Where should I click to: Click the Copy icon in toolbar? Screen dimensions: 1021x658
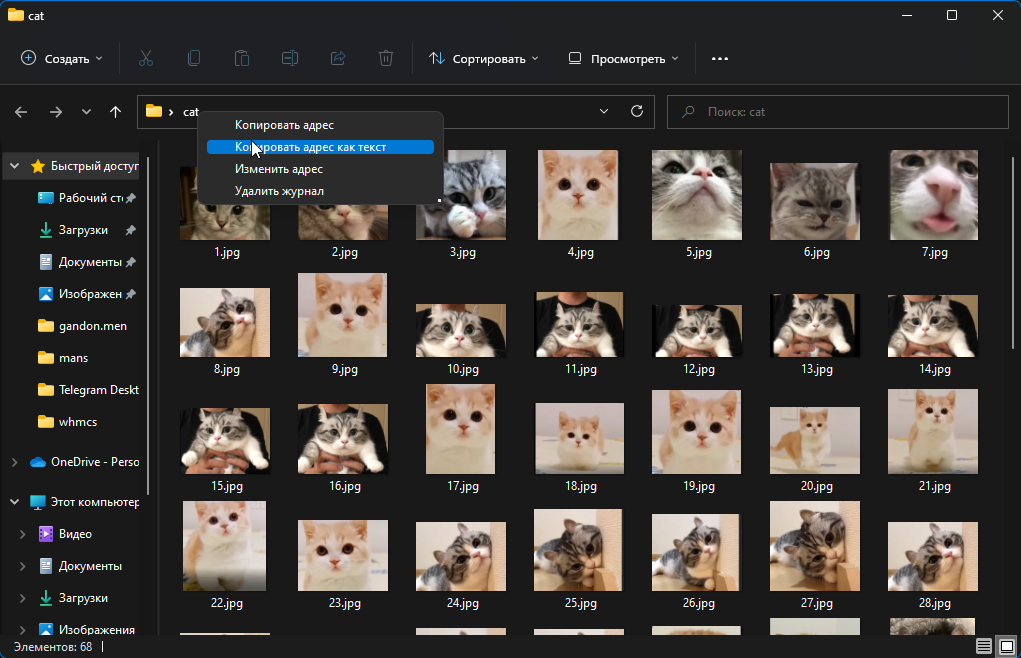point(193,59)
